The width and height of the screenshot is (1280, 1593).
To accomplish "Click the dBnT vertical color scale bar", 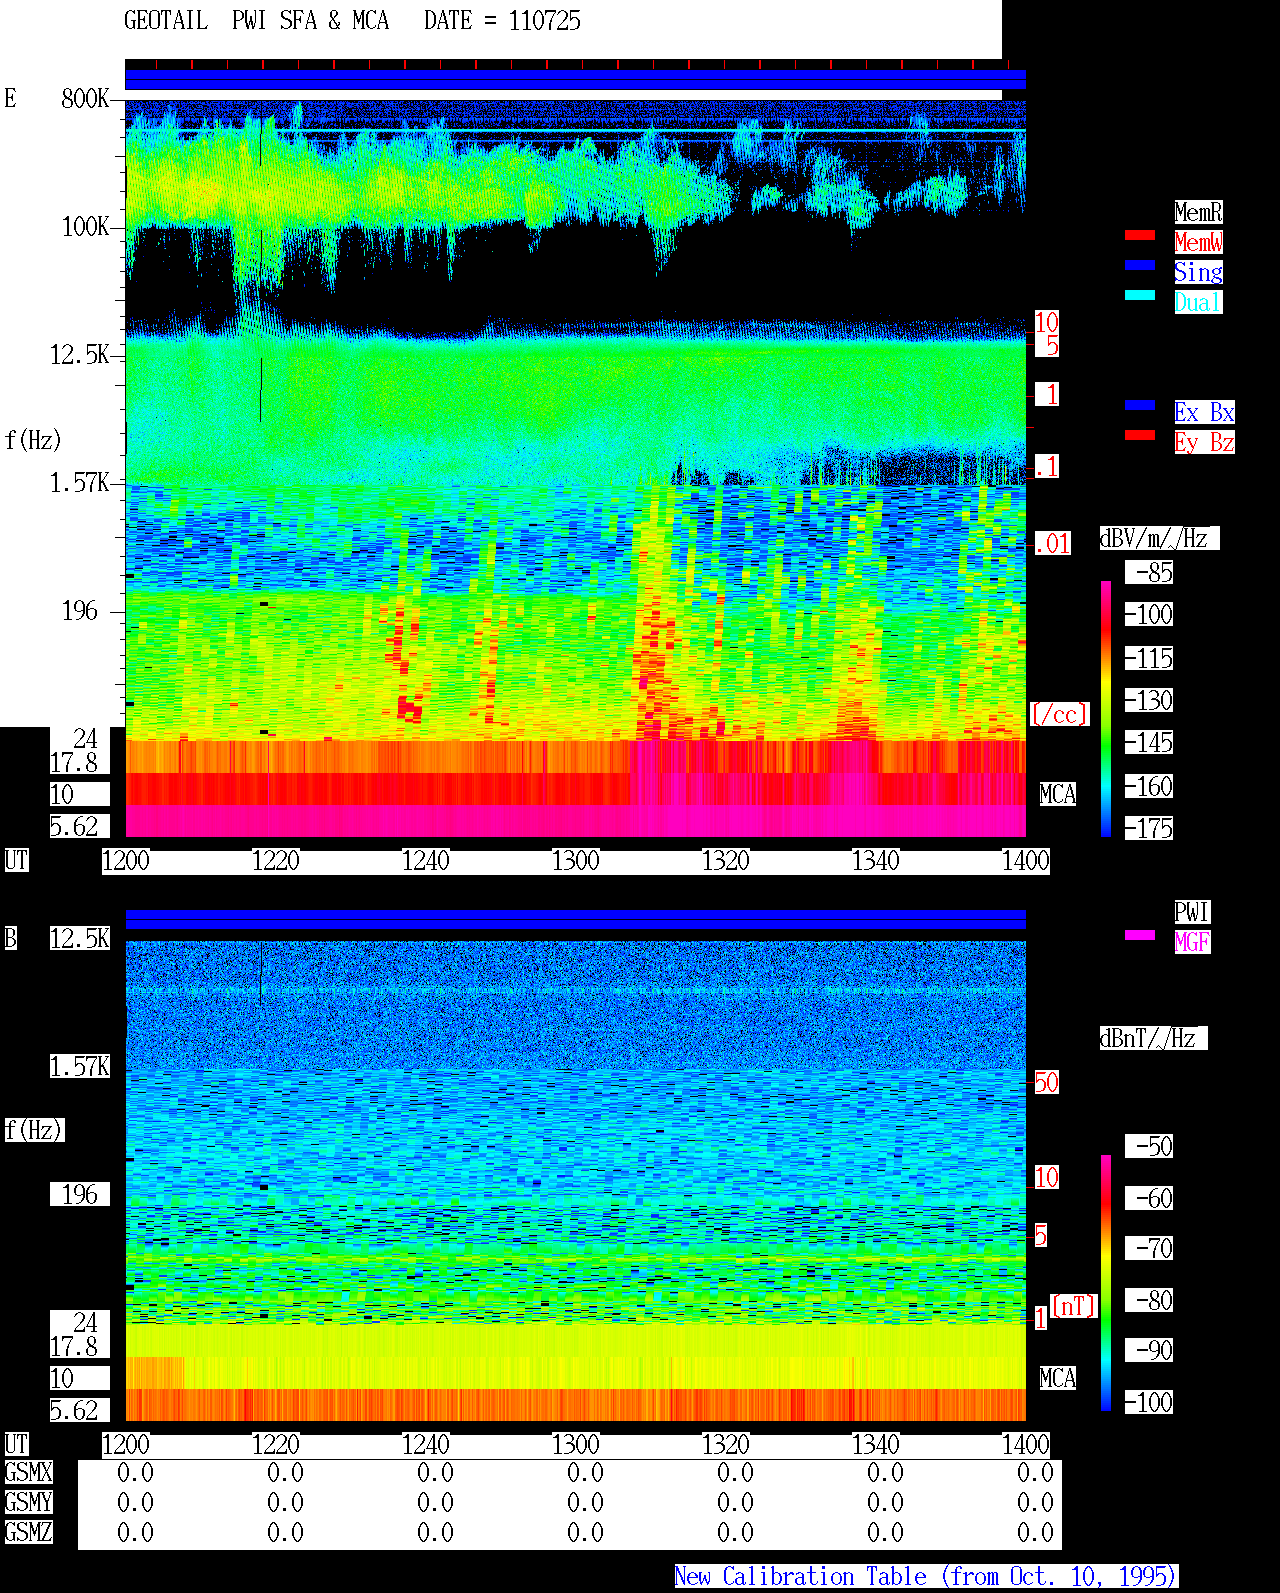I will [x=1106, y=1283].
